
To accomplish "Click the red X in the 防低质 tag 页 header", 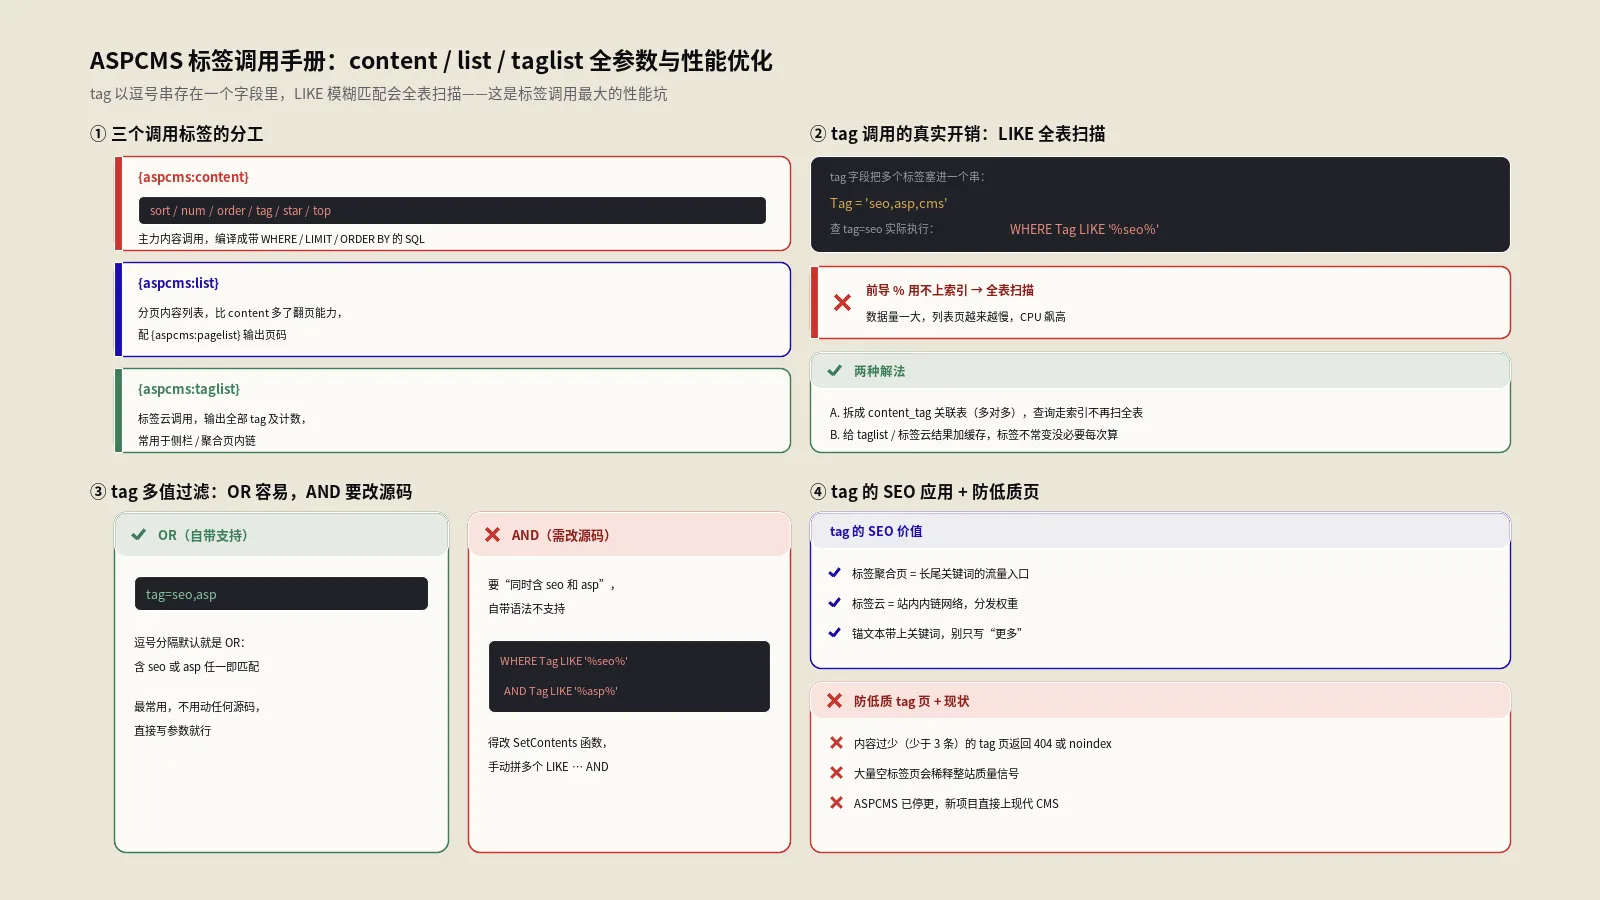I will coord(834,701).
